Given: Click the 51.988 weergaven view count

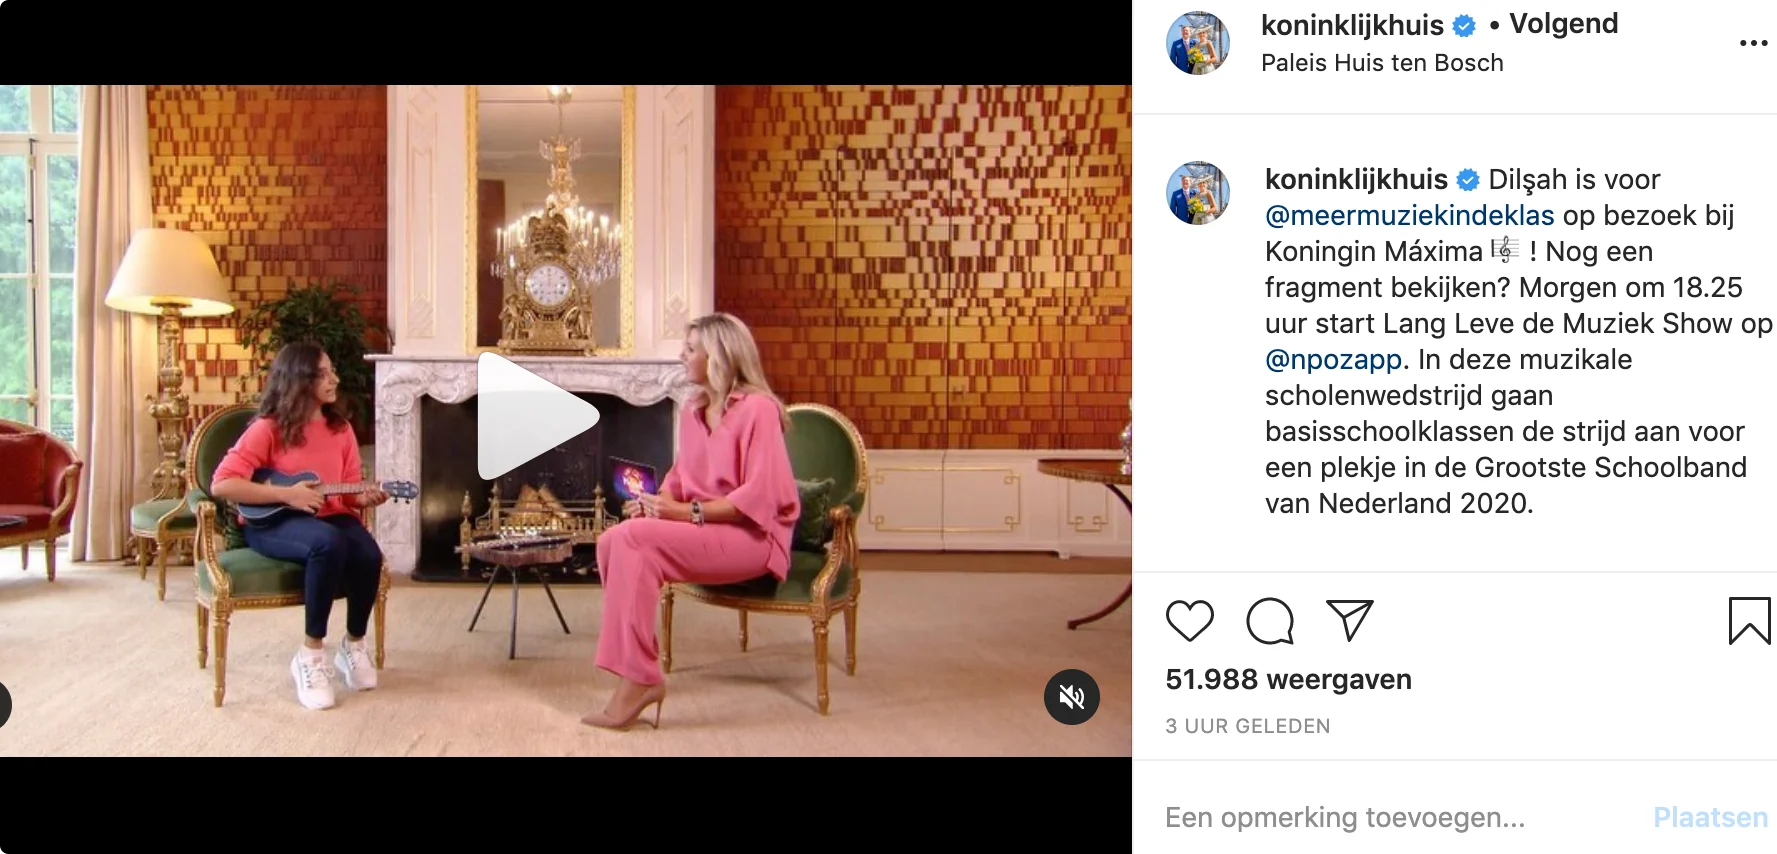Looking at the screenshot, I should tap(1288, 679).
